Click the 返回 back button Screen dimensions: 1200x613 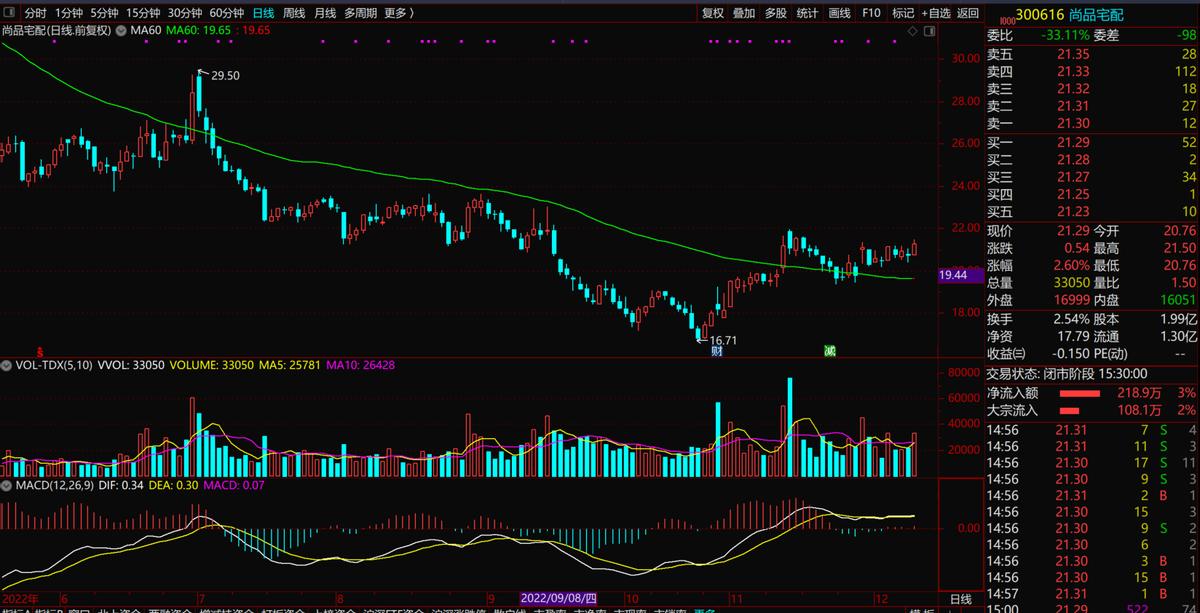pos(968,13)
